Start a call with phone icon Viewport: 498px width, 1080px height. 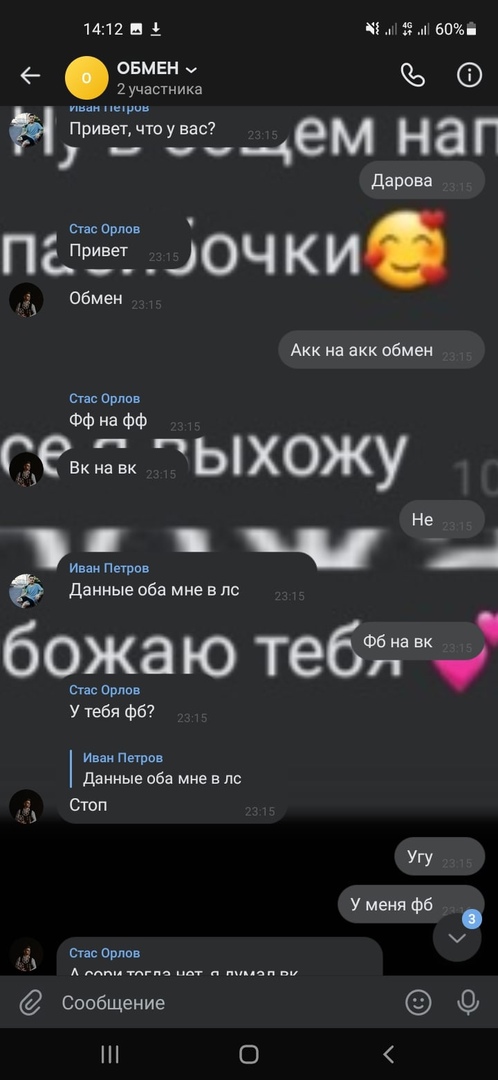[x=413, y=75]
